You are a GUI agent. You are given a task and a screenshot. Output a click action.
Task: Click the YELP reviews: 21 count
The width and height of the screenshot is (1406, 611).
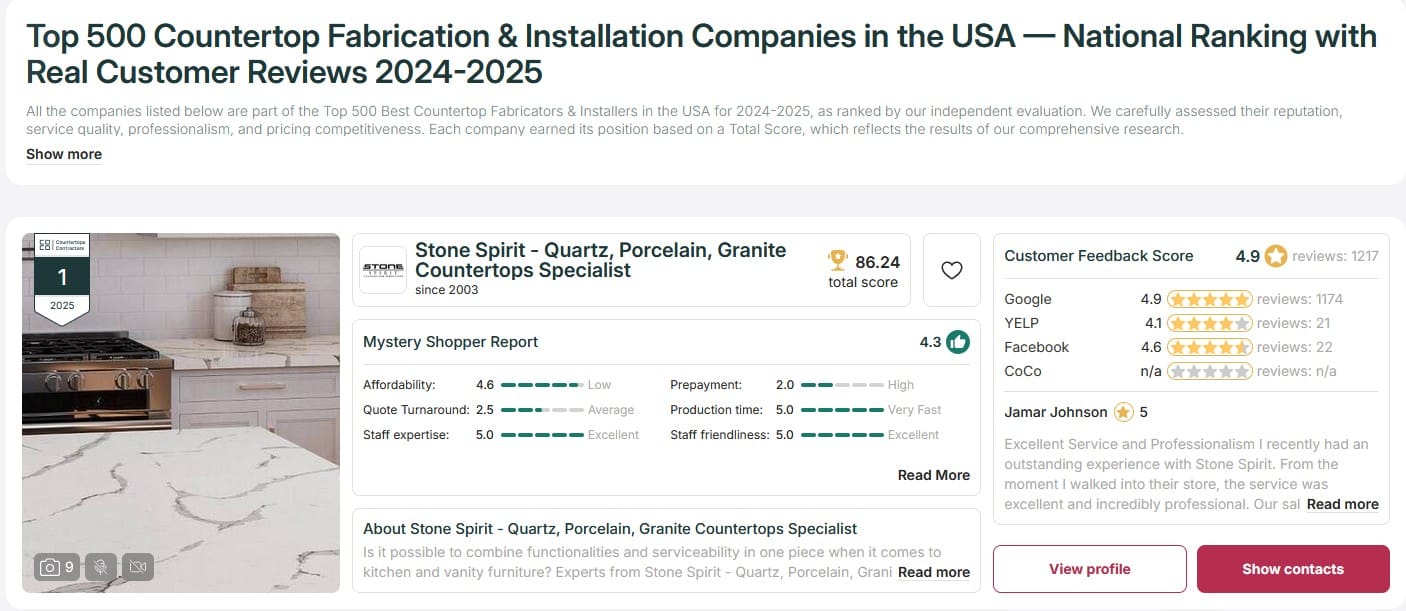1293,323
